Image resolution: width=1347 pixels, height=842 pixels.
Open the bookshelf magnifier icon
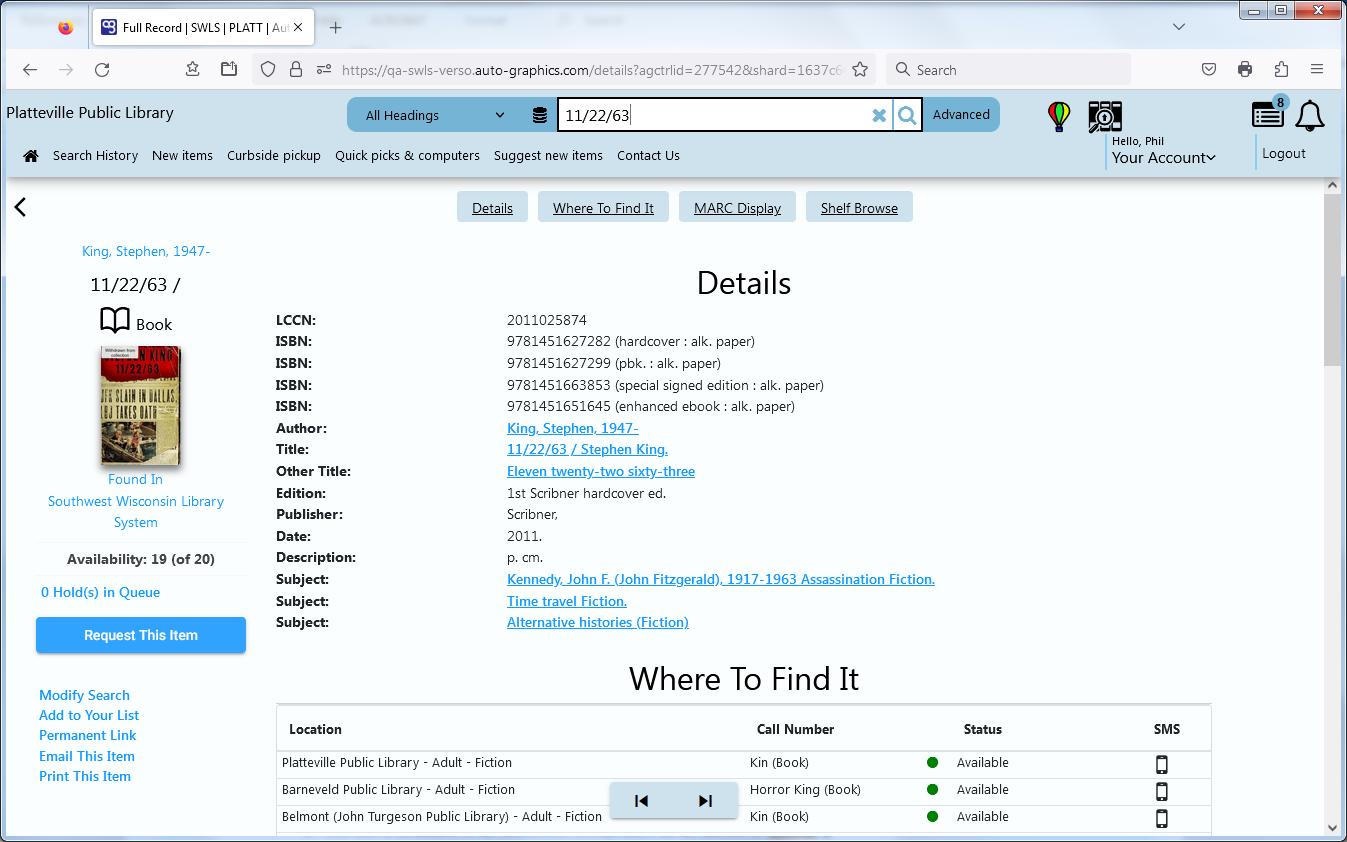1105,116
